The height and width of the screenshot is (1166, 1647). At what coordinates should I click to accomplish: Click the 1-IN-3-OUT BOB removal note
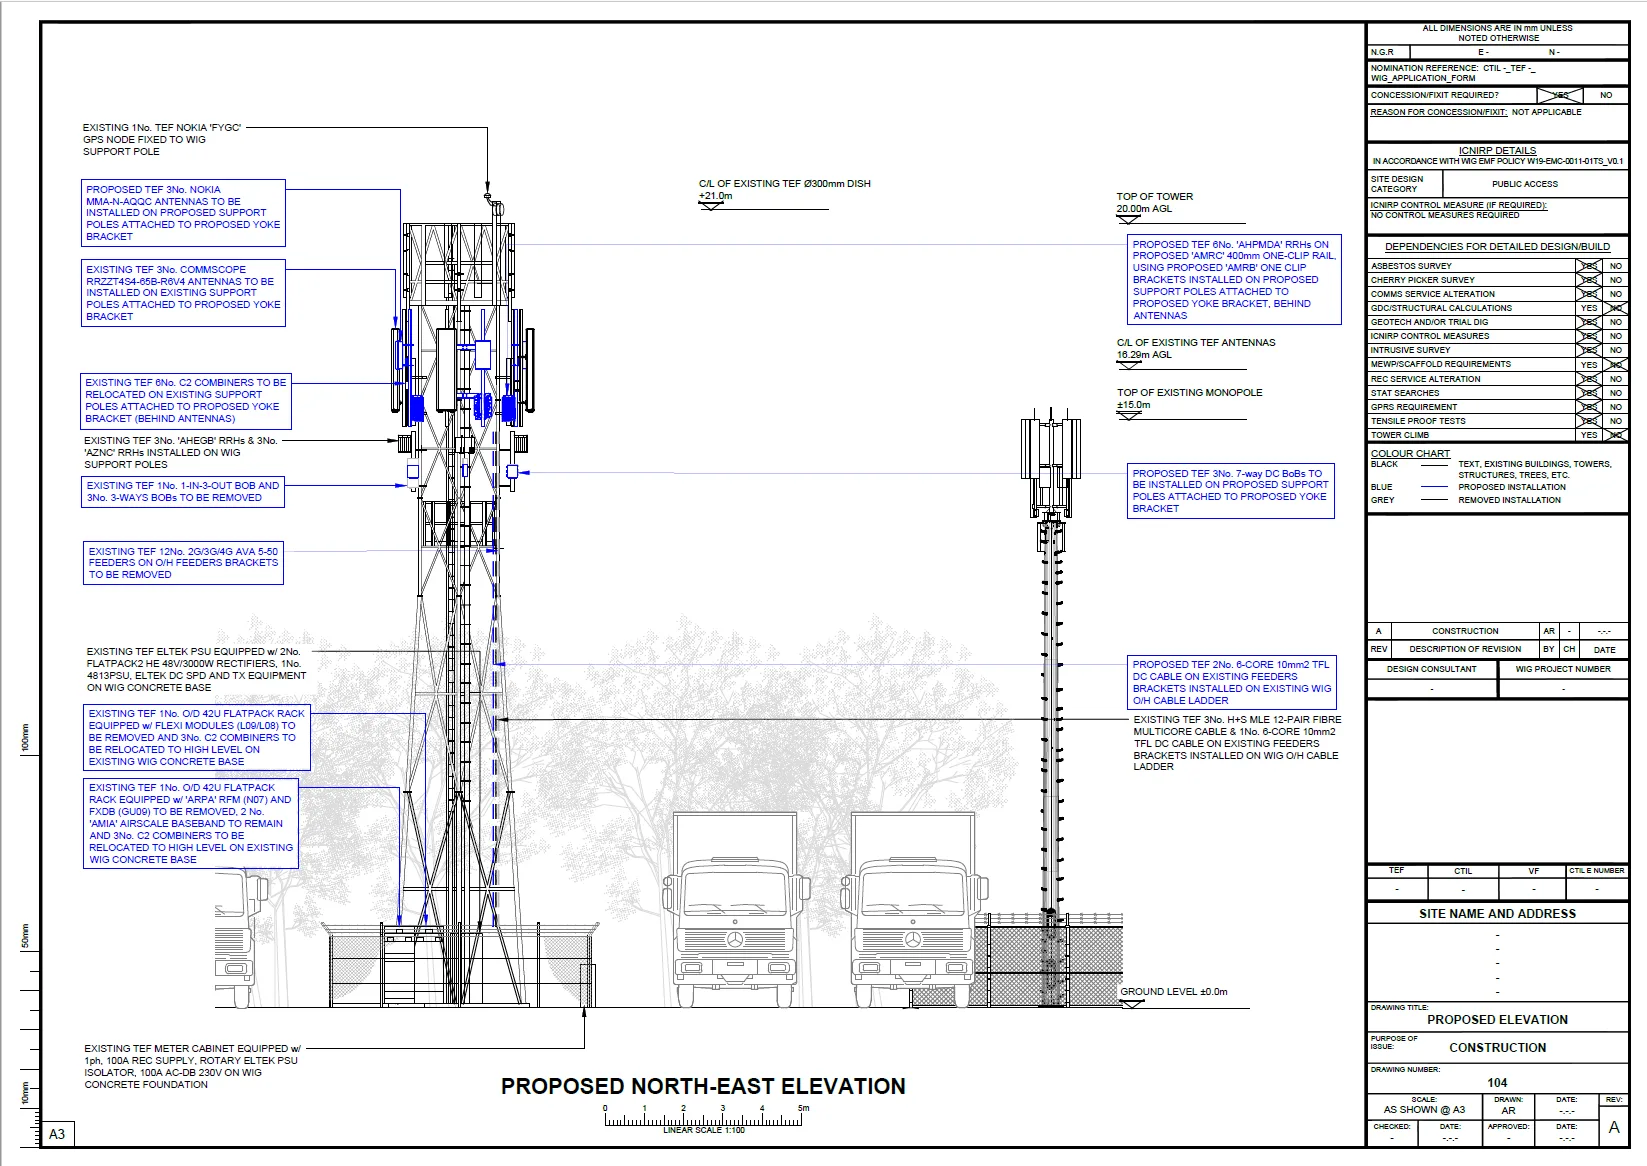(183, 492)
